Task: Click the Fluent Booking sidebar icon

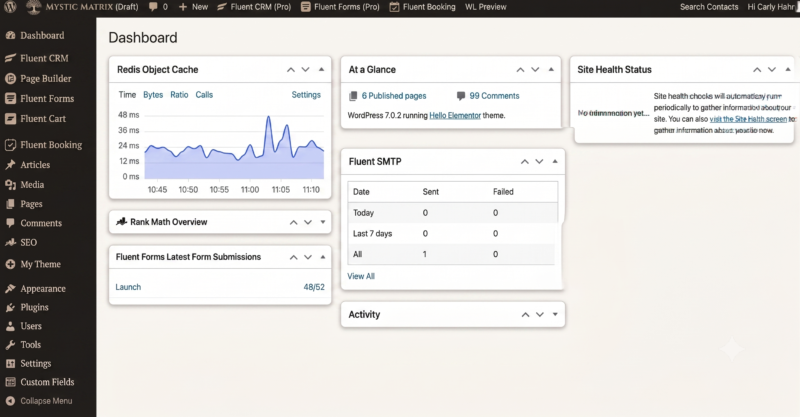Action: [x=10, y=145]
